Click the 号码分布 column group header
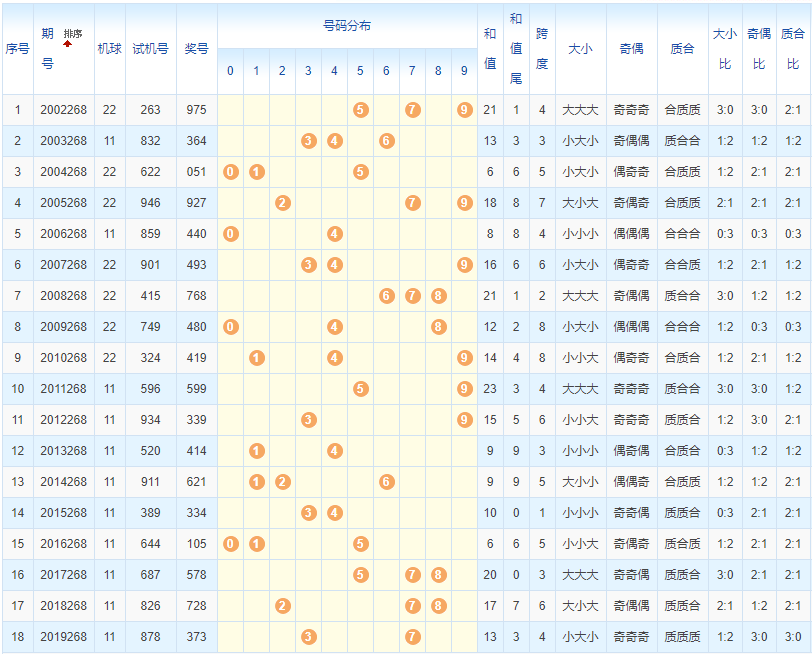Image resolution: width=812 pixels, height=654 pixels. point(347,26)
